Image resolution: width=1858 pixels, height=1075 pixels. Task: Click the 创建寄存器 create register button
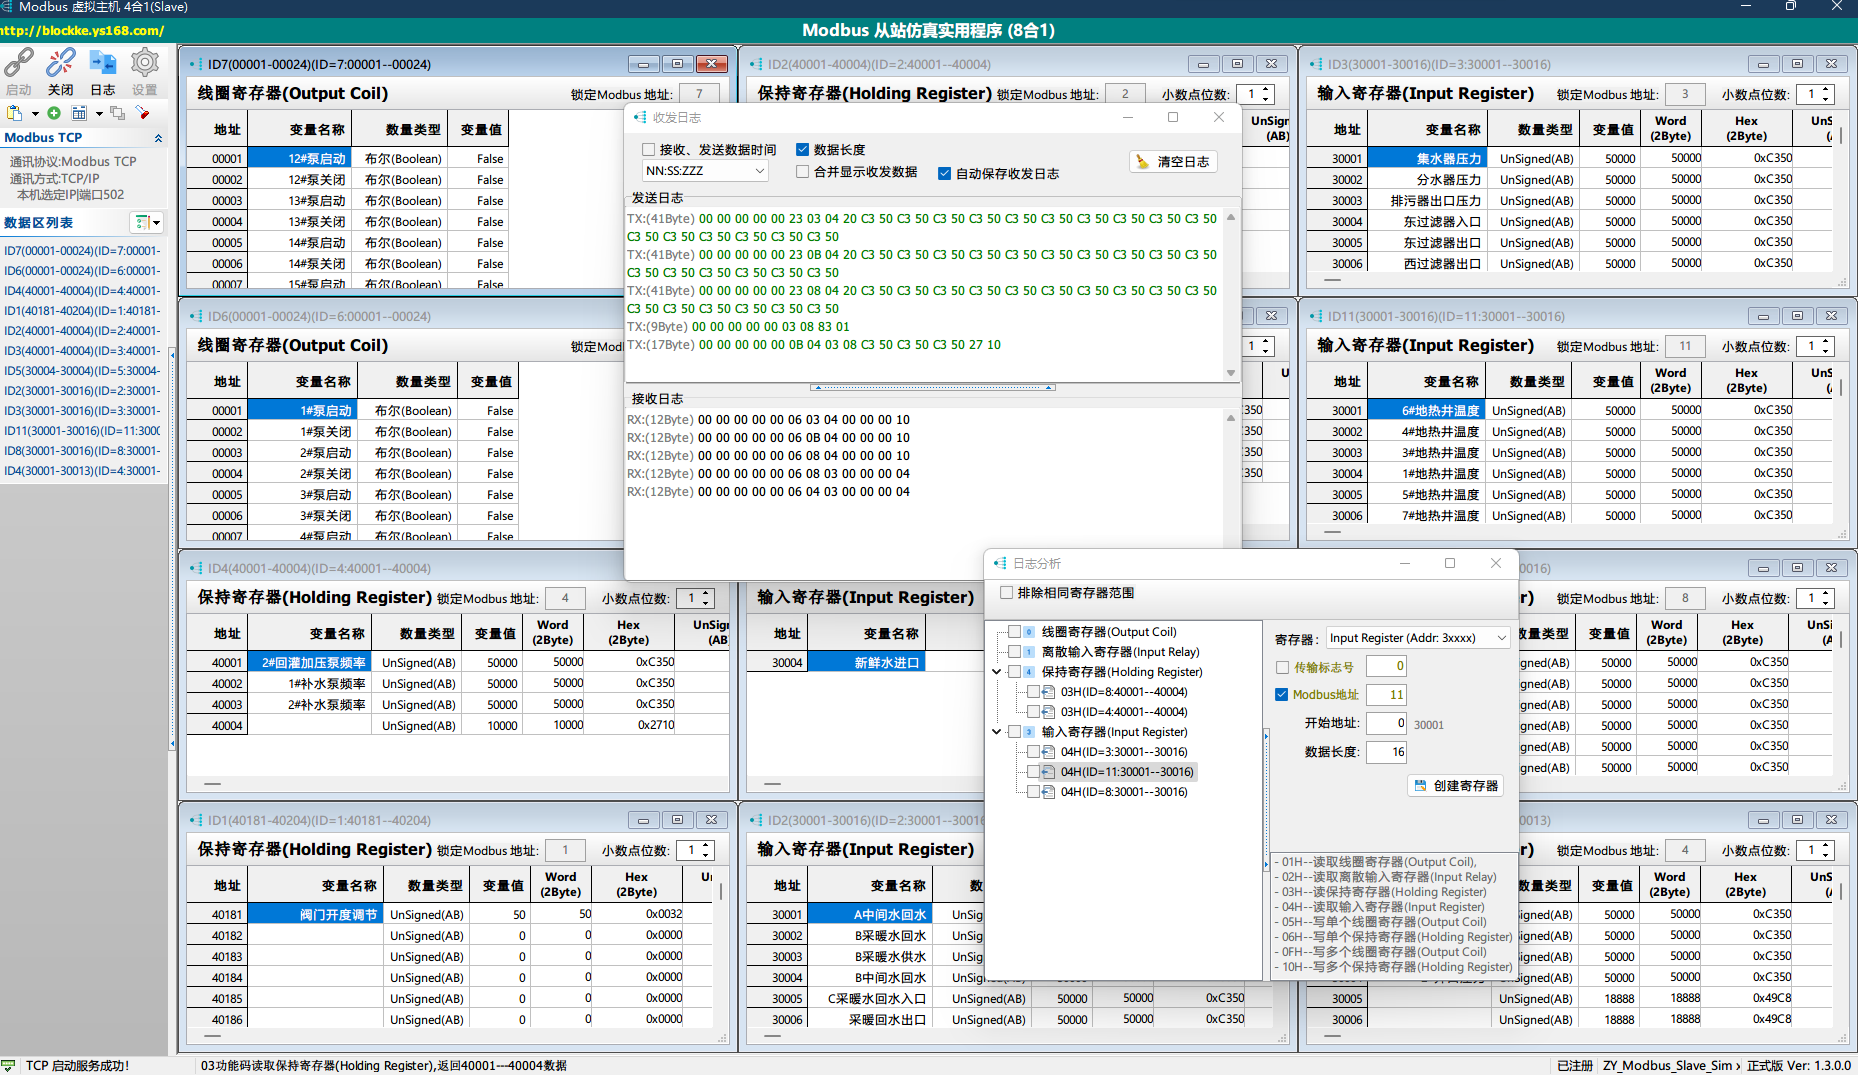click(x=1457, y=786)
